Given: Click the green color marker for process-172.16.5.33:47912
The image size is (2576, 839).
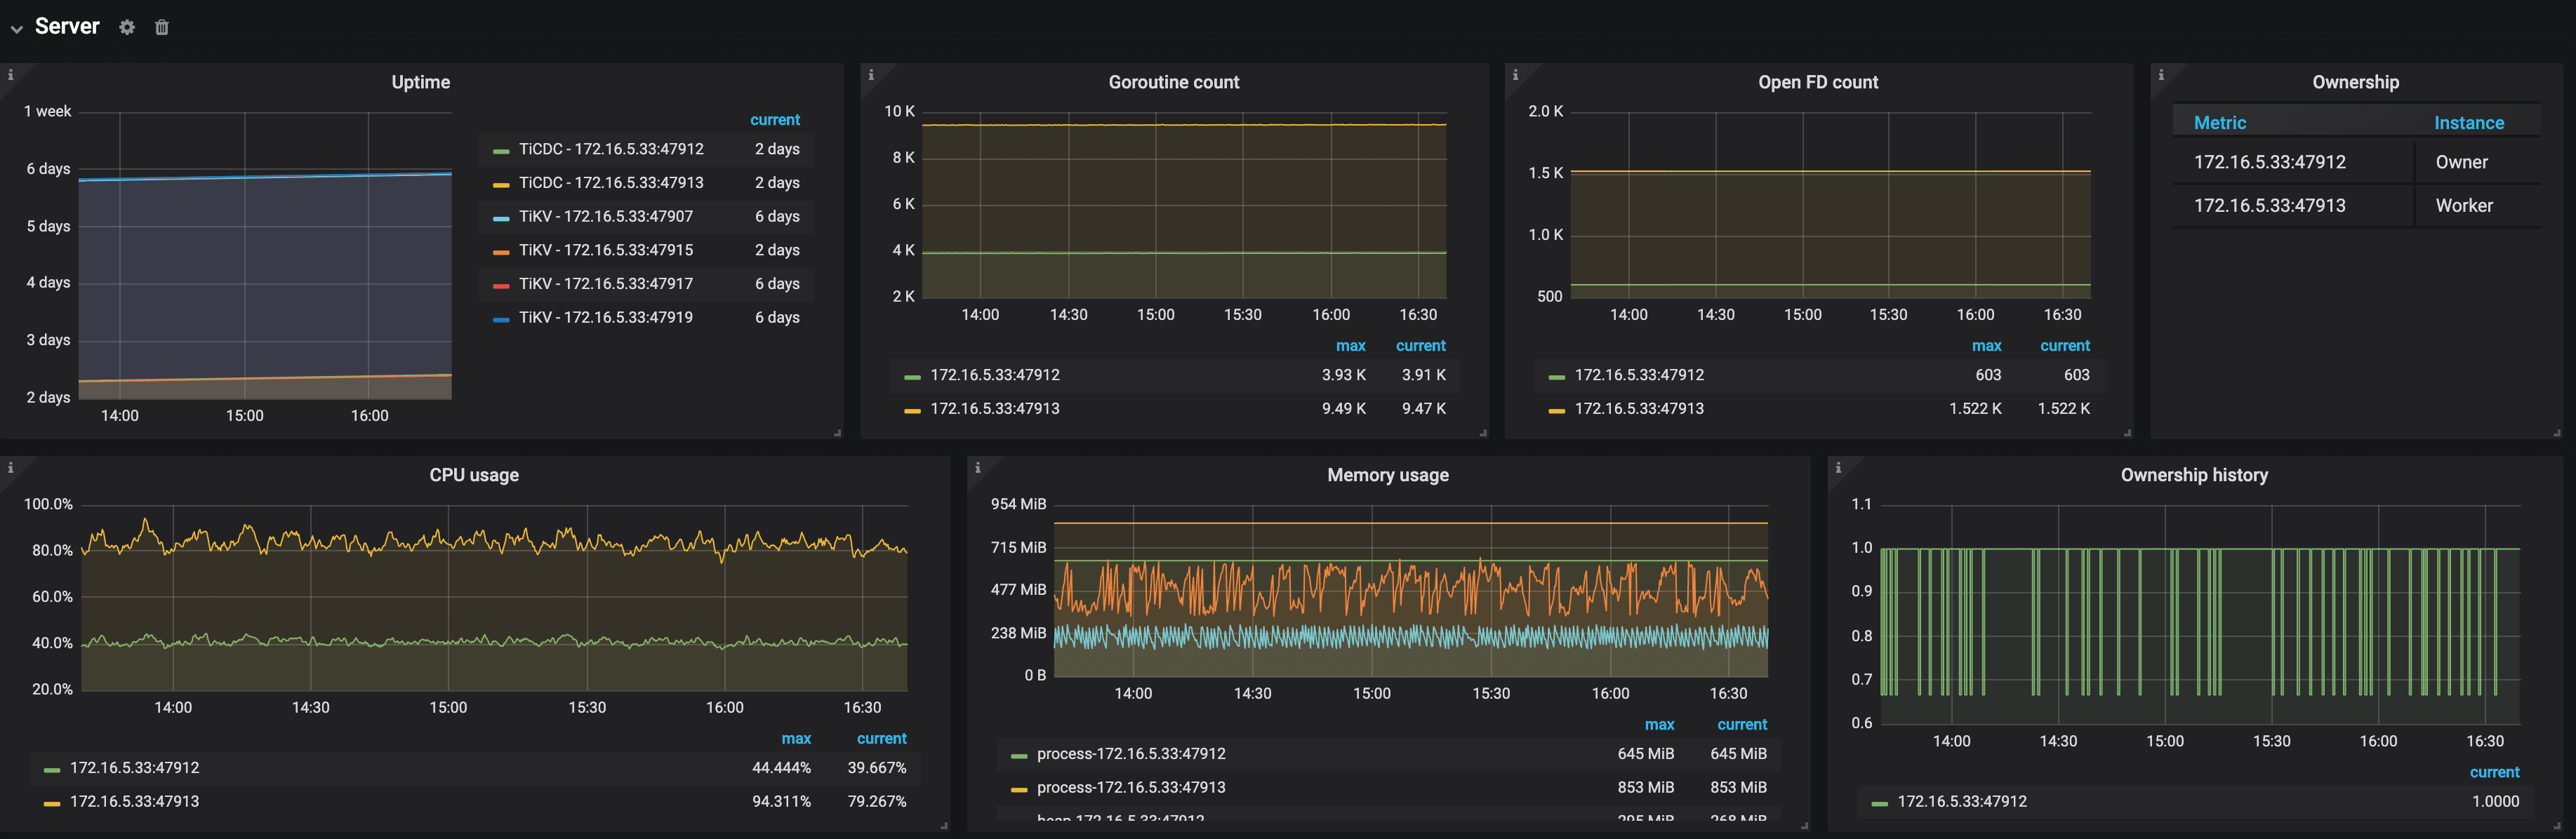Looking at the screenshot, I should click(1018, 754).
